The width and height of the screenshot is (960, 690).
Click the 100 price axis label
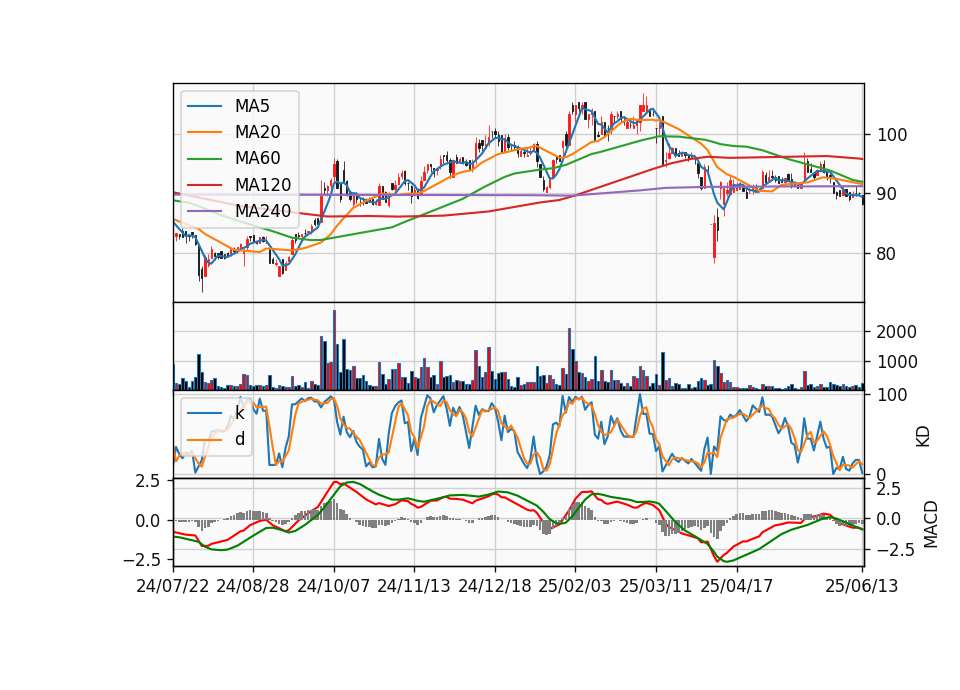(x=892, y=135)
